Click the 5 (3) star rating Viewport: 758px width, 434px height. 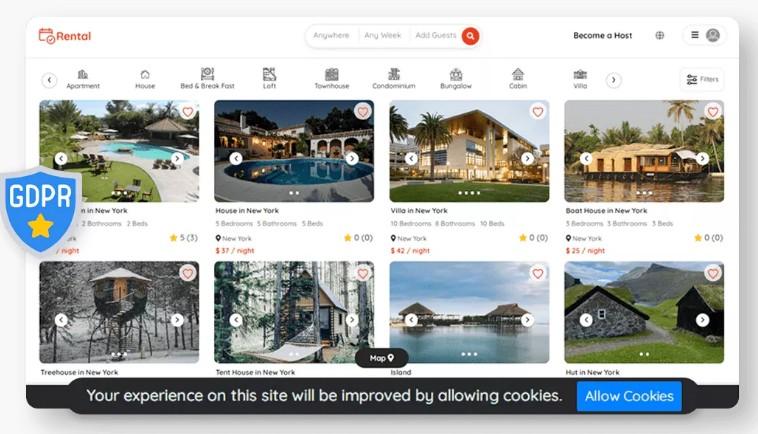pos(184,238)
